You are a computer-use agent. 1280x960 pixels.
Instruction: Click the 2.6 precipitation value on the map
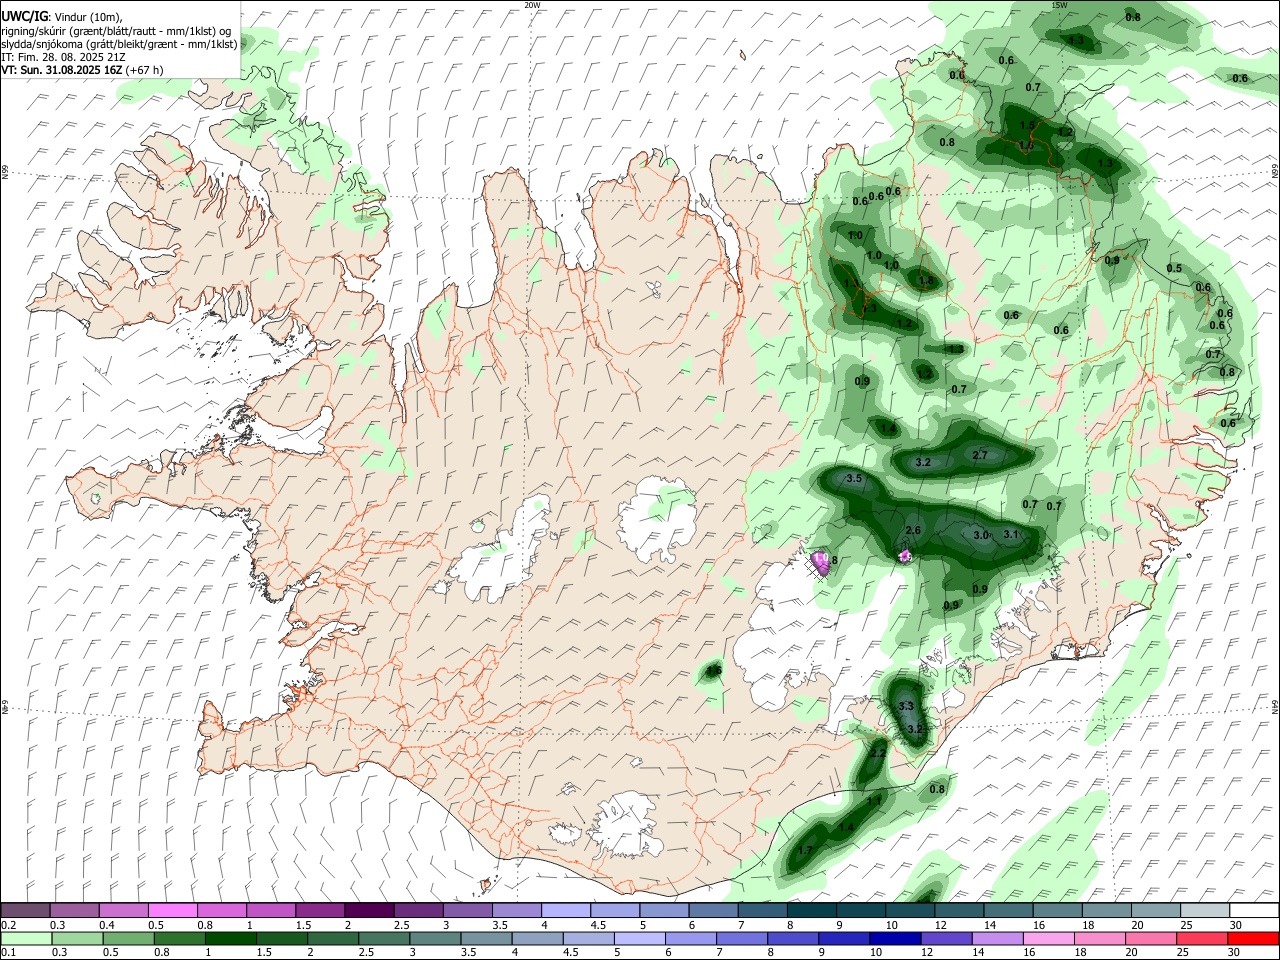[x=913, y=530]
